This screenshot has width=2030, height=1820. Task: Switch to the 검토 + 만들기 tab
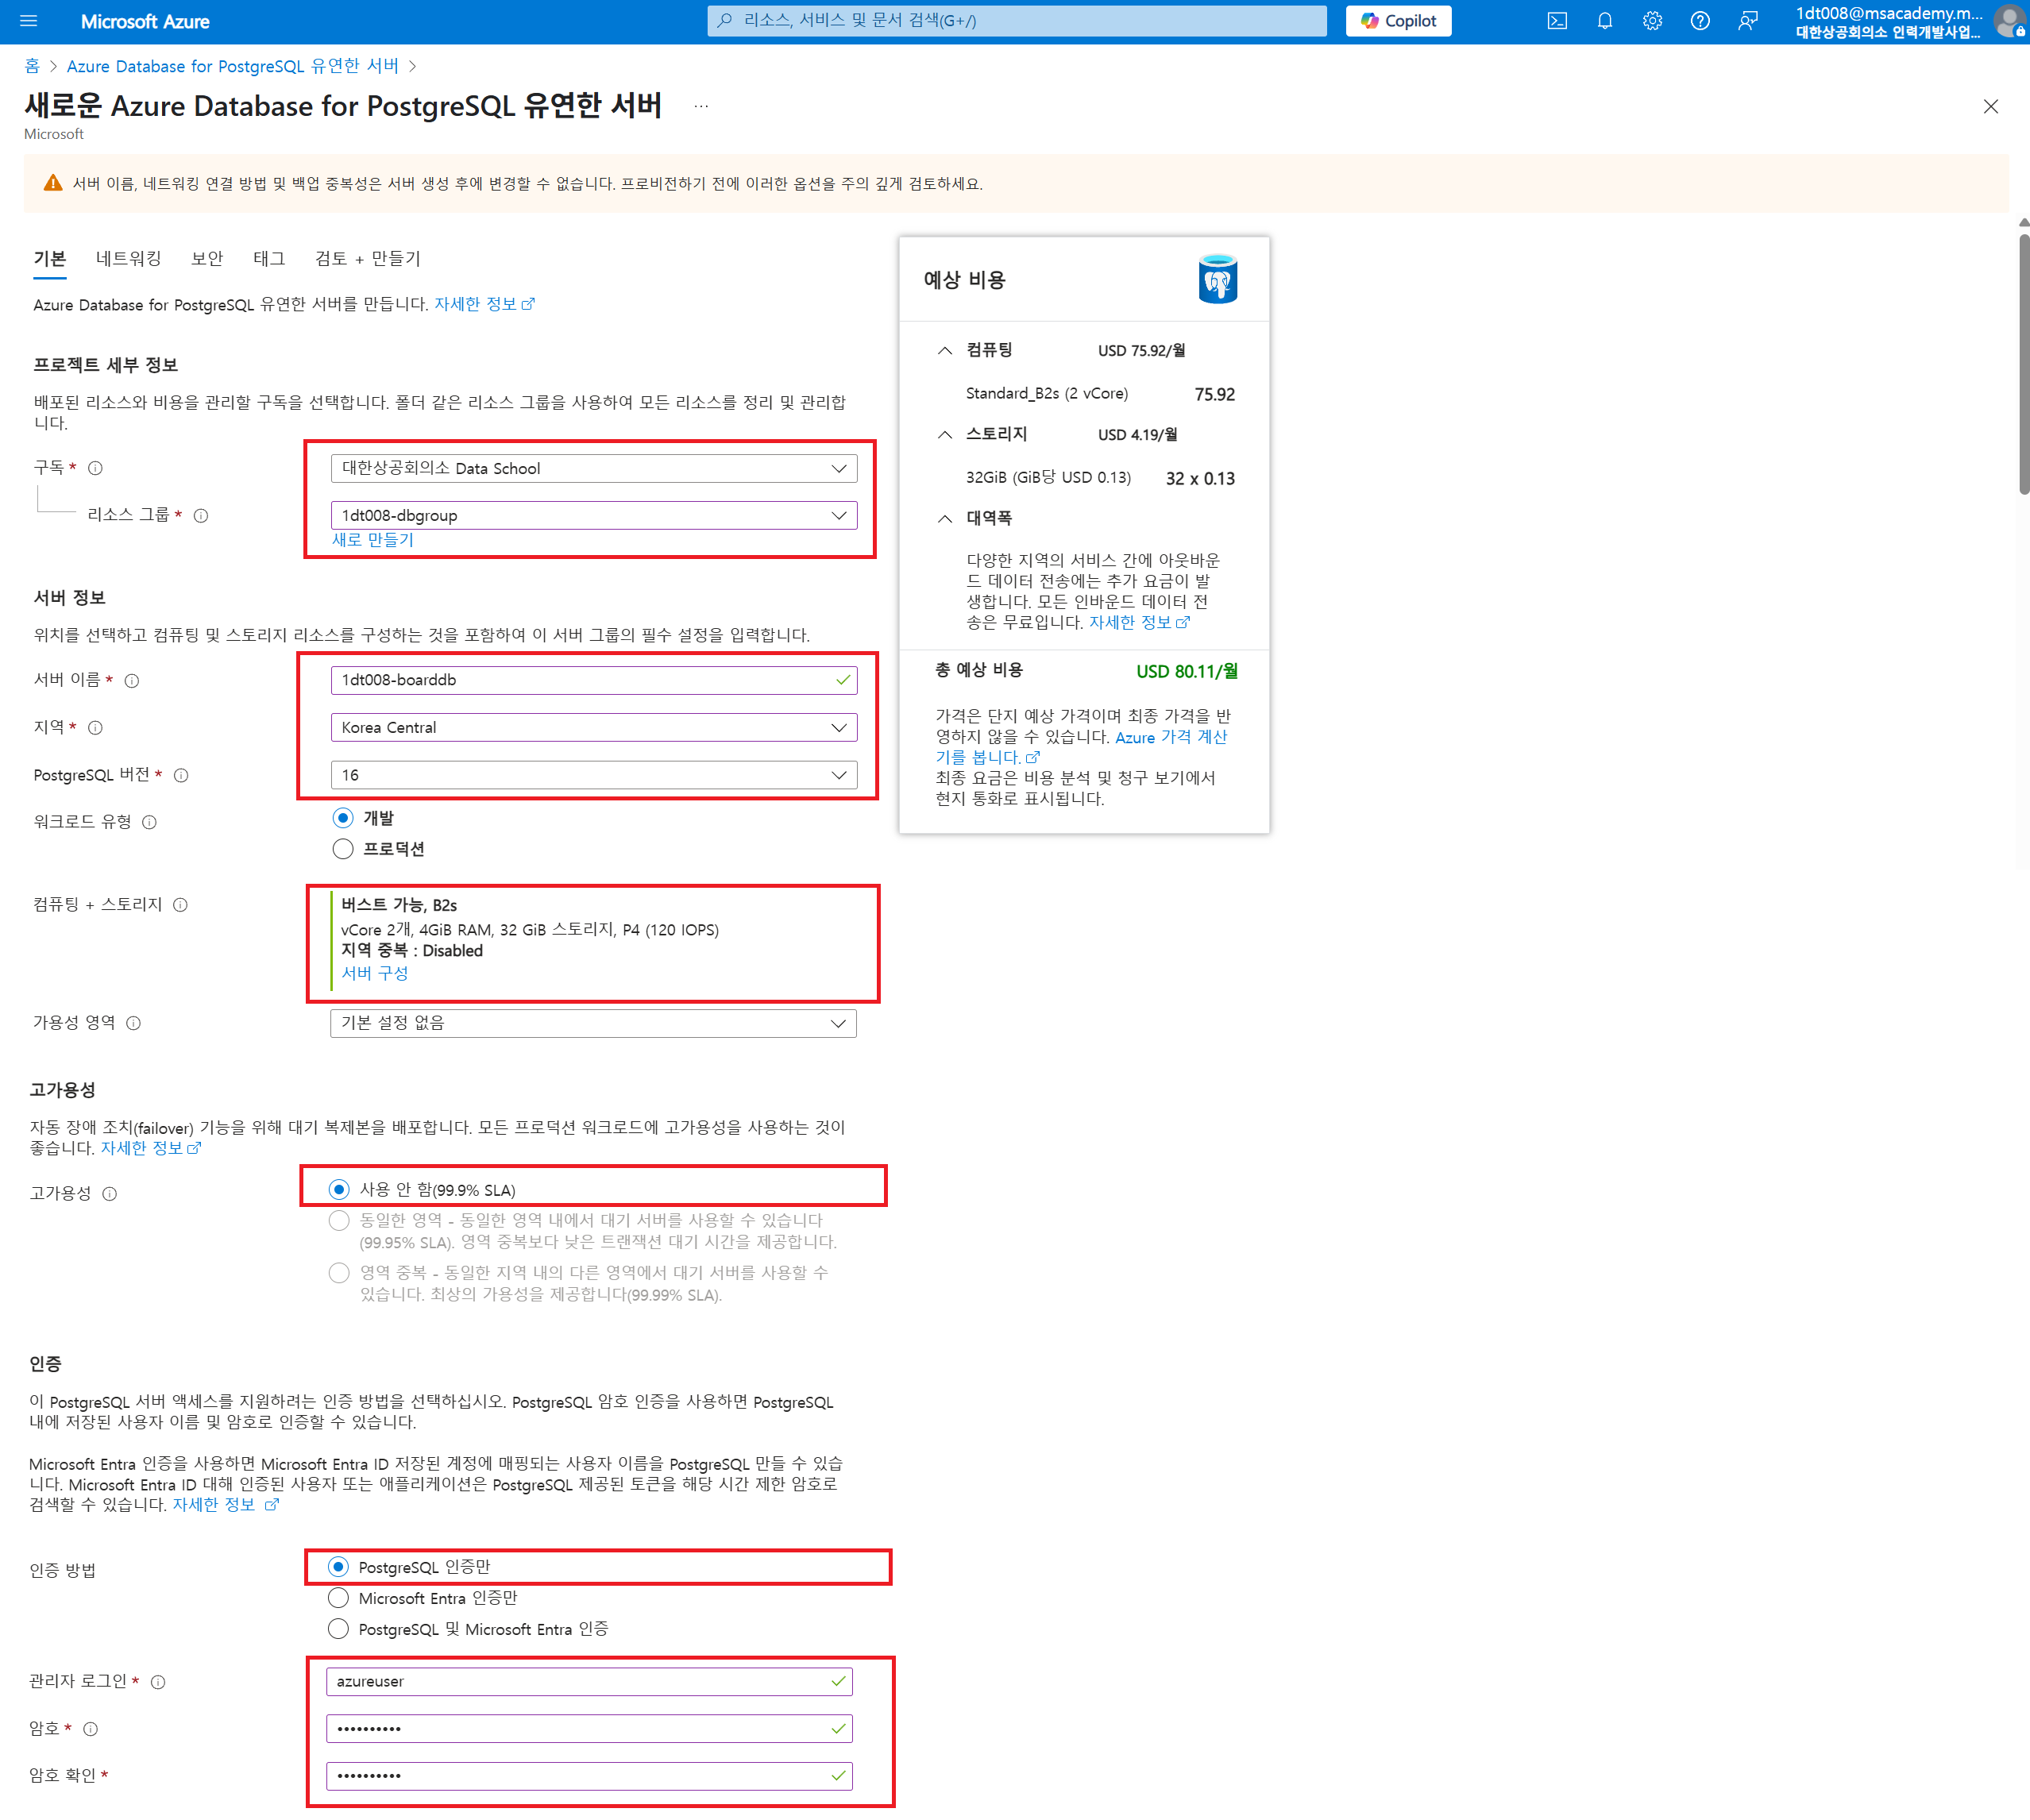click(367, 259)
